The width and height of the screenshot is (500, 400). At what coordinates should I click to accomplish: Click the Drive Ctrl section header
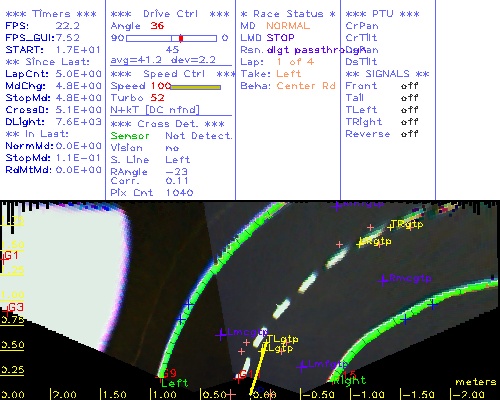pyautogui.click(x=170, y=14)
